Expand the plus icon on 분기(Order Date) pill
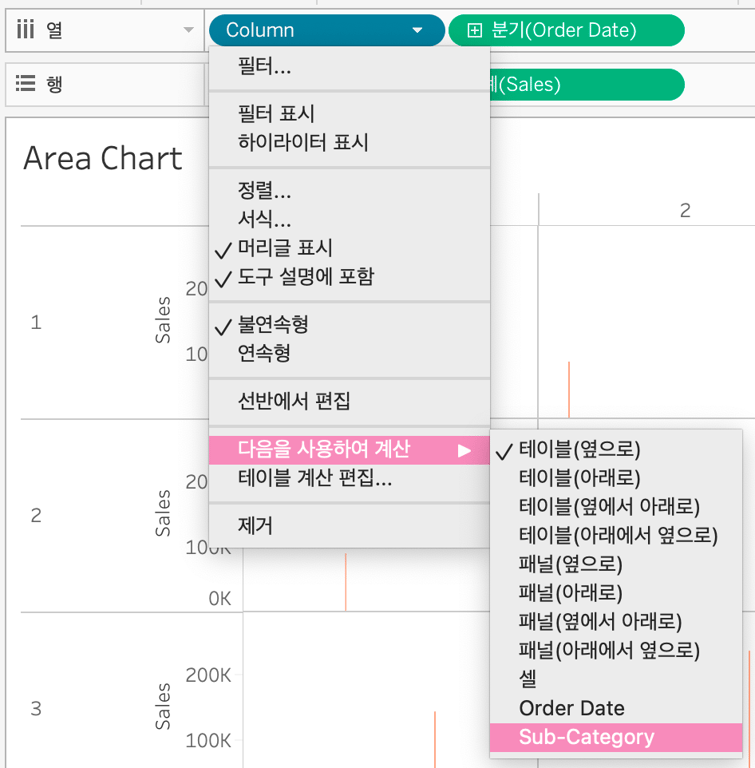Screen dimensions: 755x768 (475, 30)
